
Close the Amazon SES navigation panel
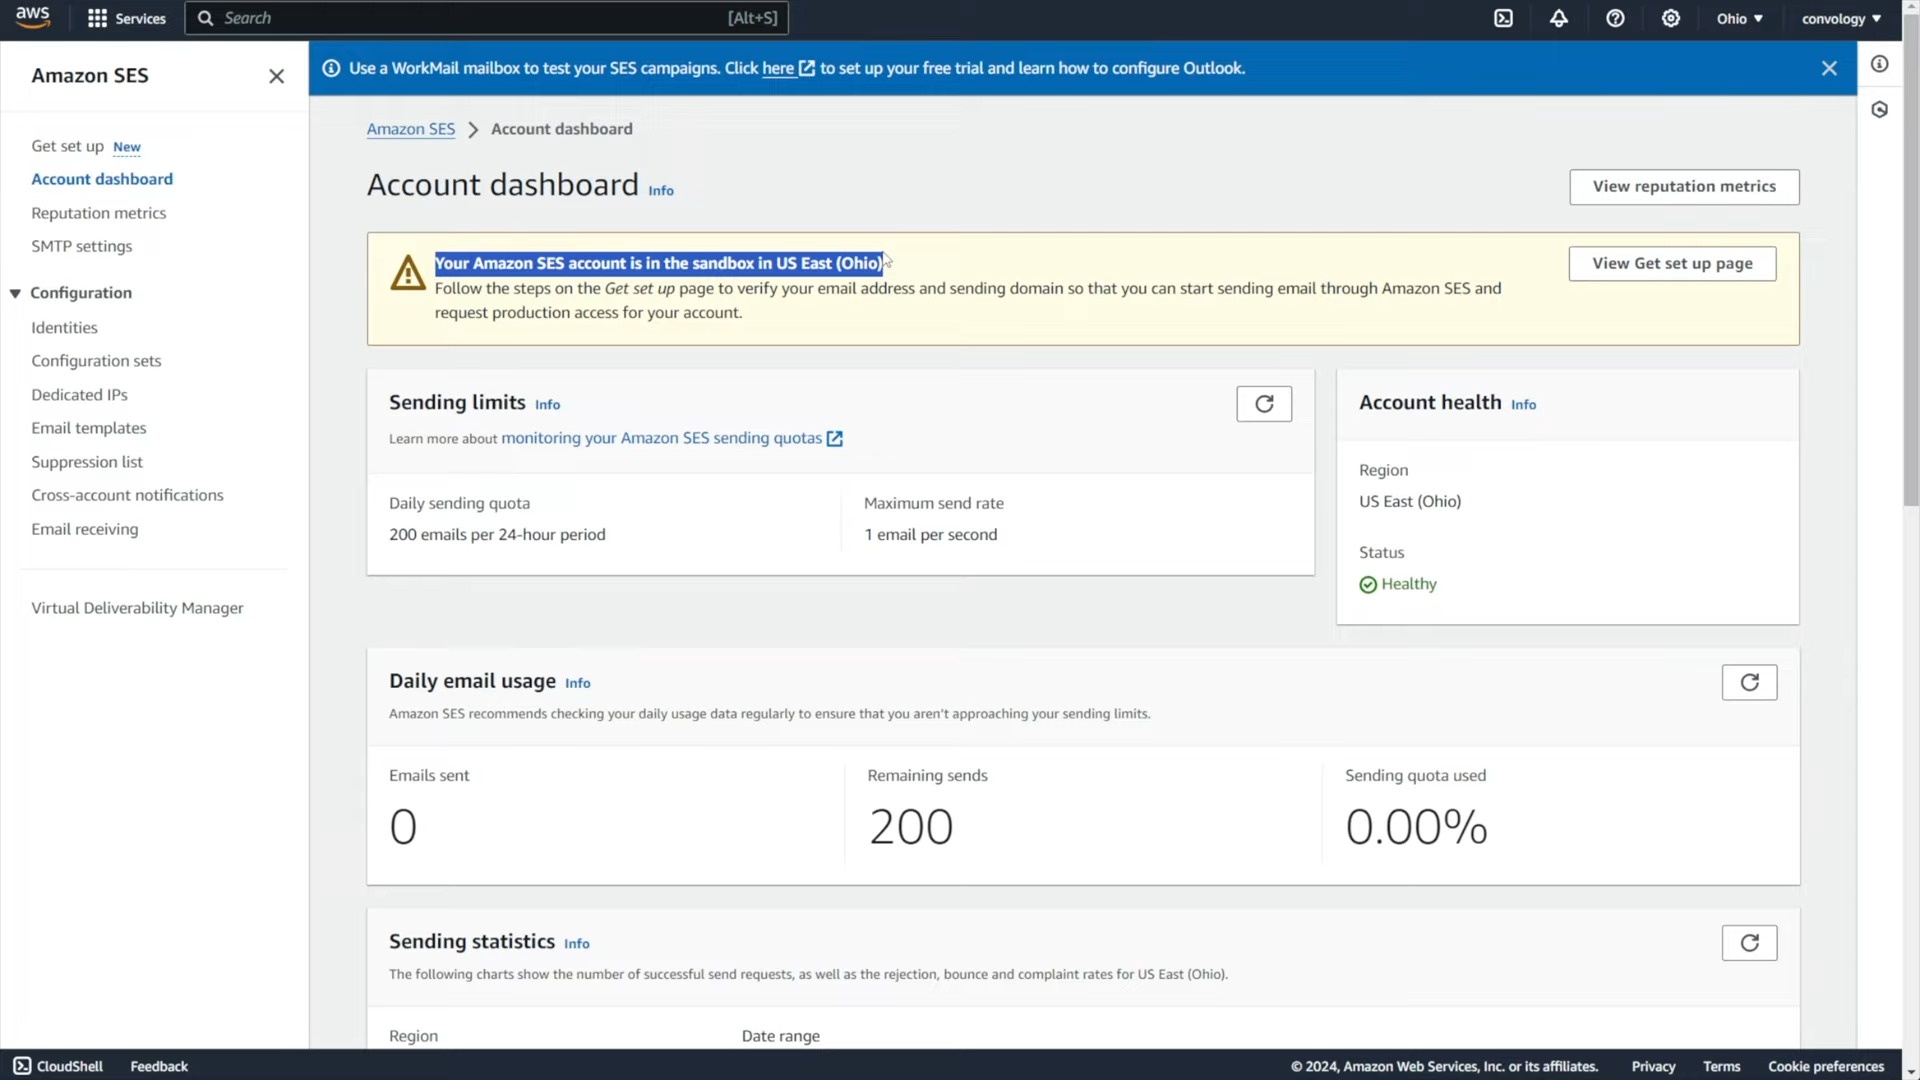click(277, 76)
